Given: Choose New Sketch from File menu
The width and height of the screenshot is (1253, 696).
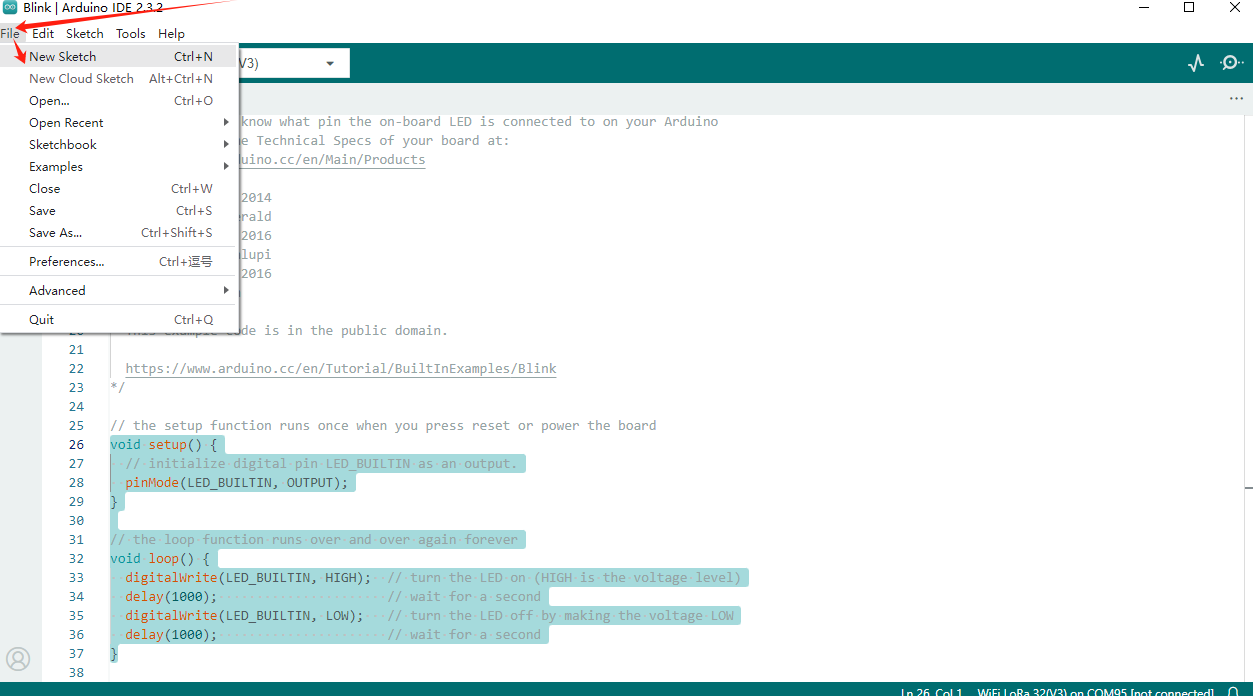Looking at the screenshot, I should [x=119, y=57].
